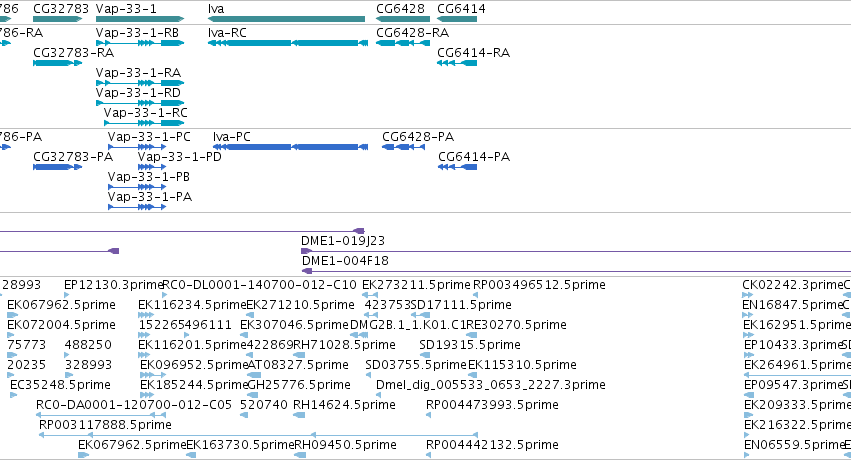
Task: Click EST SD03755.5prime
Action: click(x=416, y=365)
